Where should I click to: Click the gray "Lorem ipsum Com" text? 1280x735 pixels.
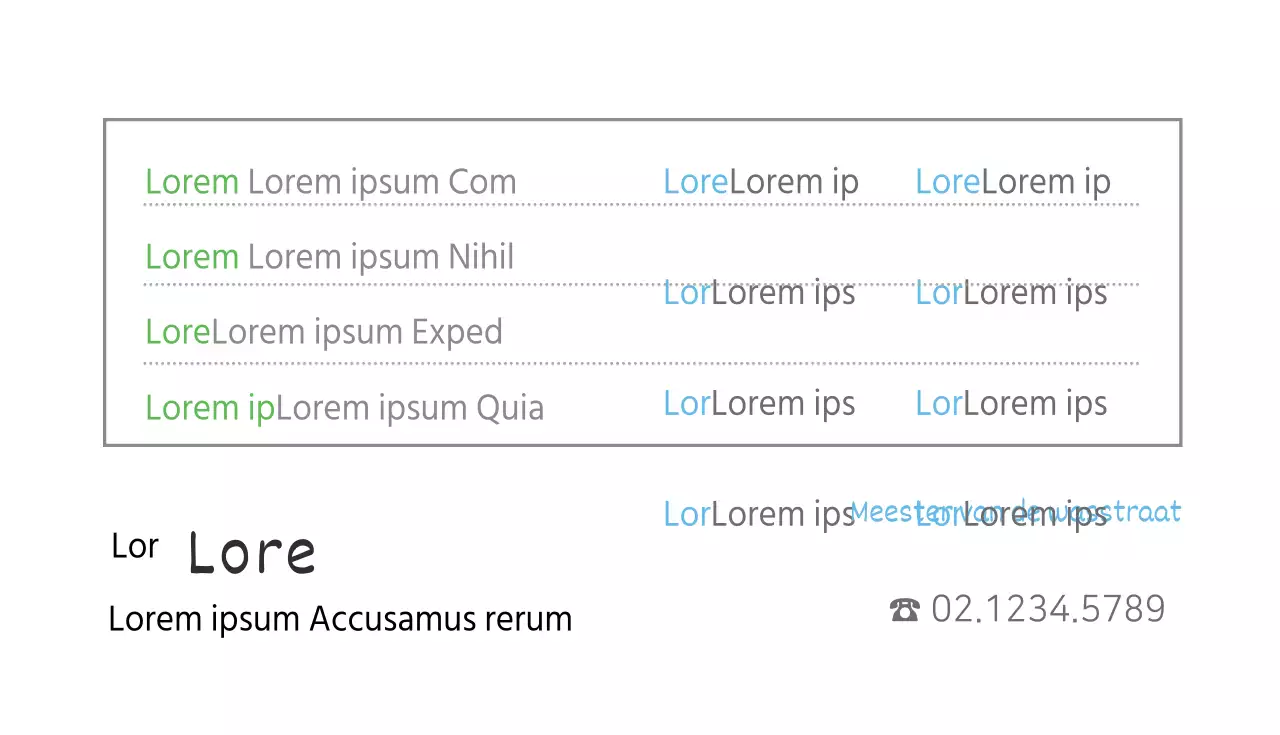coord(382,182)
